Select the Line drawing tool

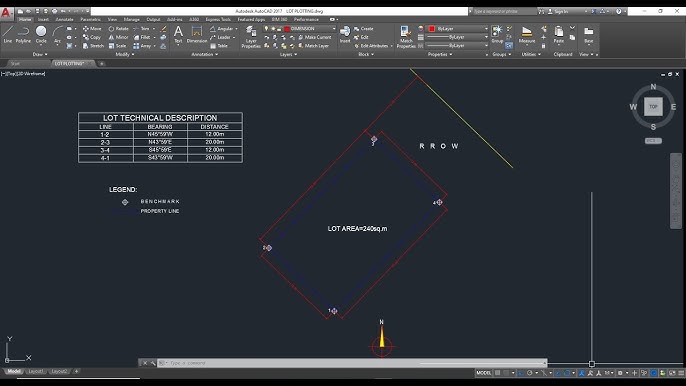[x=7, y=34]
